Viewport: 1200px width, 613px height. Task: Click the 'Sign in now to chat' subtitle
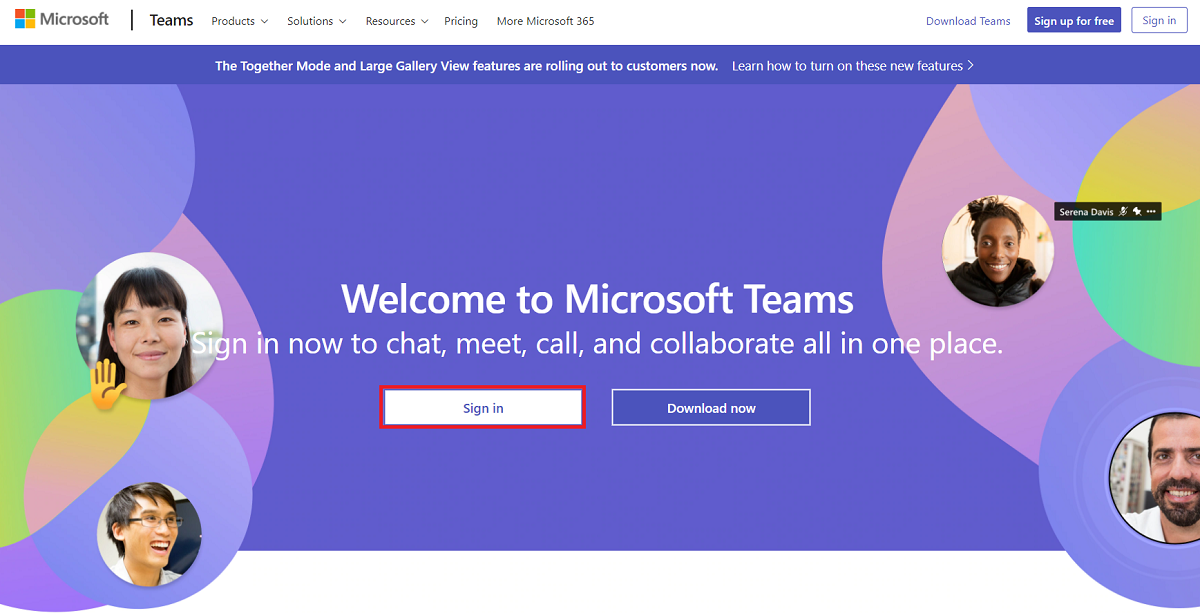[x=597, y=344]
